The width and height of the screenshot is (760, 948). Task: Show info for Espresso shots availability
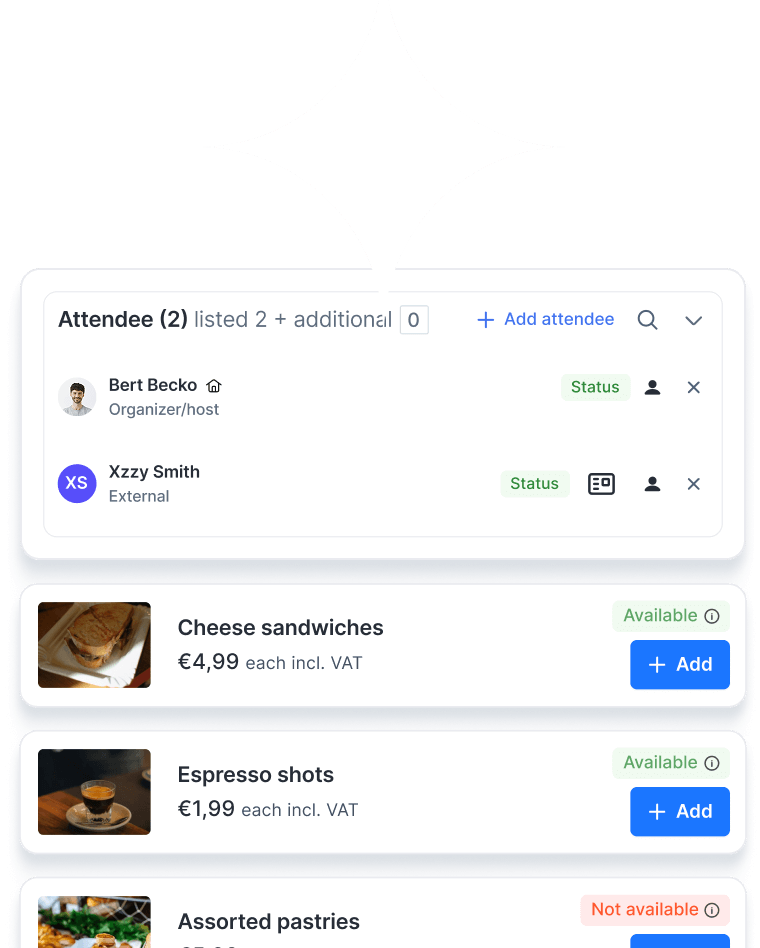click(712, 763)
